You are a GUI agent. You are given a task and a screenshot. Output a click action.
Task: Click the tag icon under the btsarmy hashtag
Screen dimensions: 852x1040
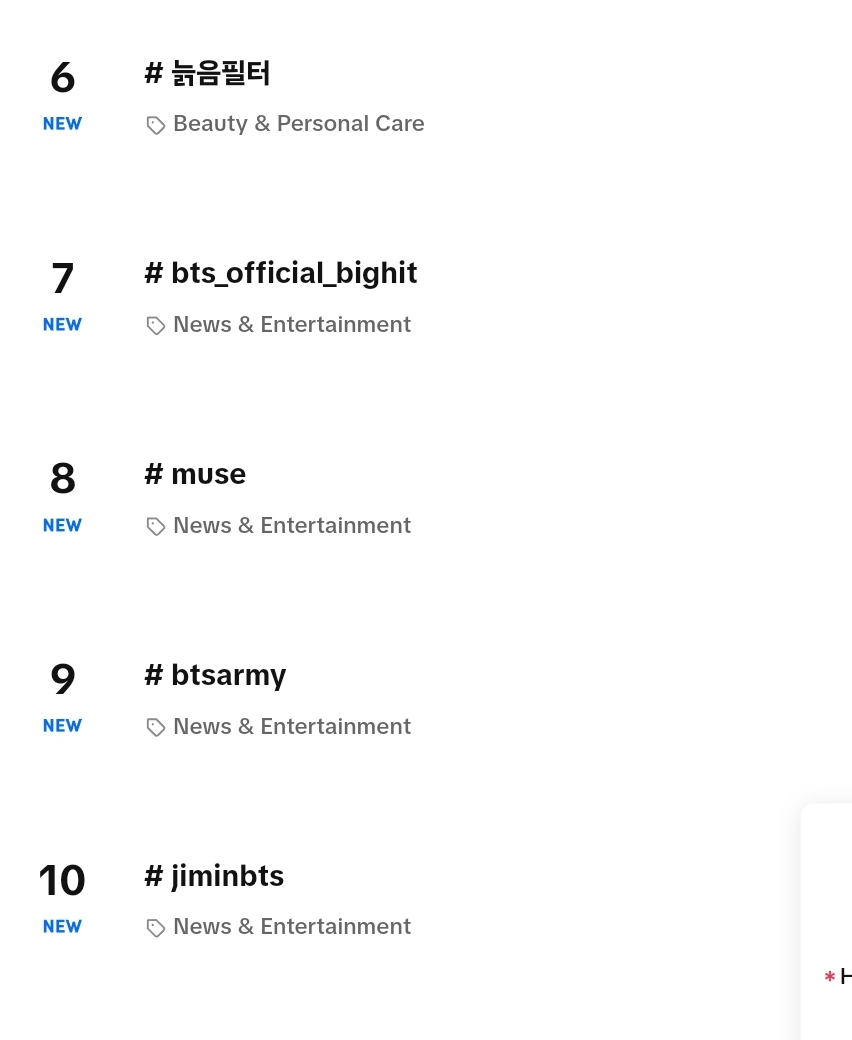pos(156,728)
